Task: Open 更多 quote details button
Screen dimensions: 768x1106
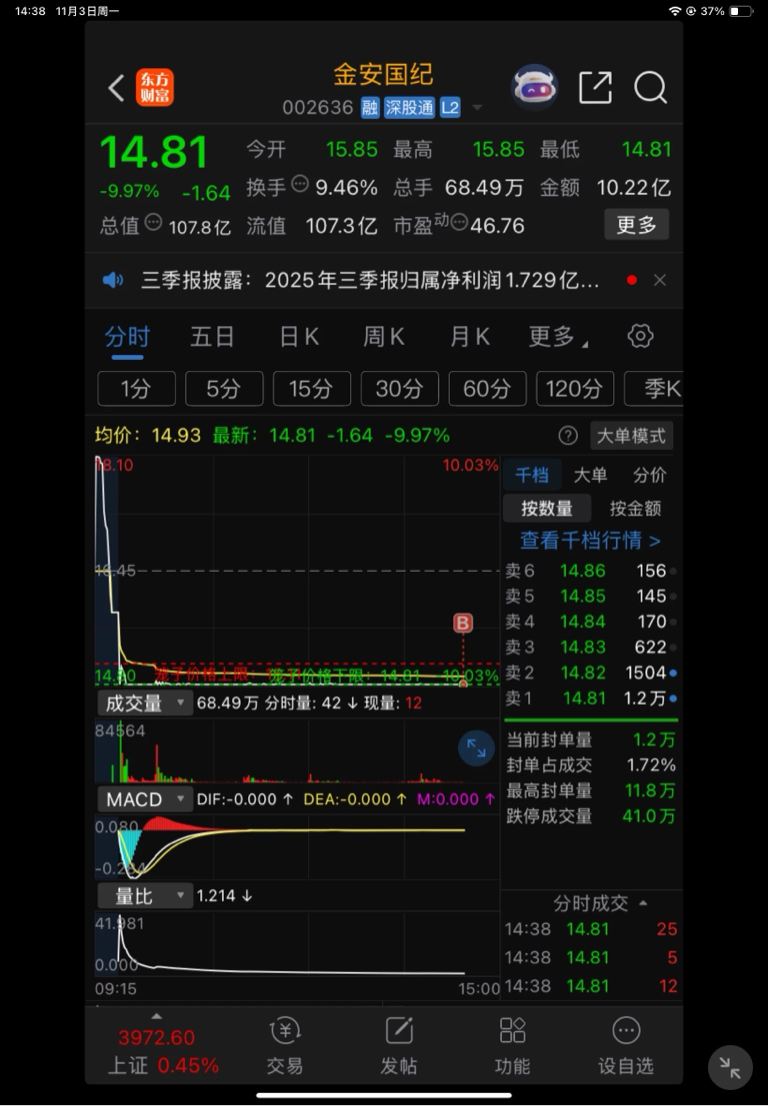Action: 636,224
